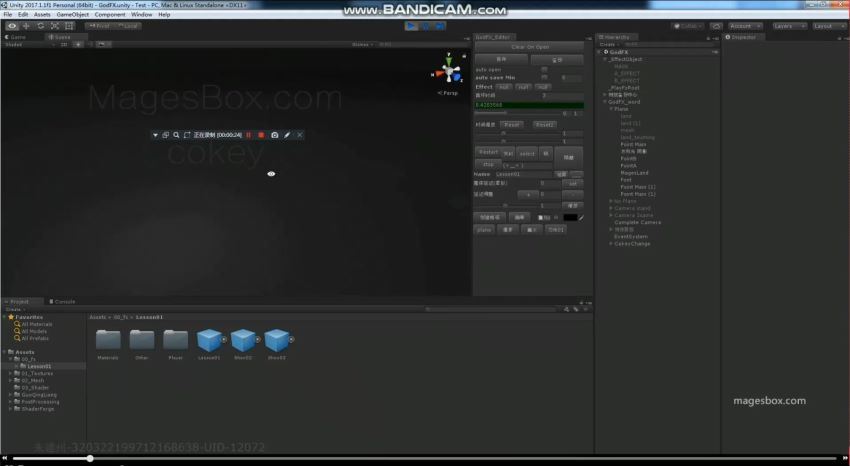Open the Shaded draw mode dropdown
The width and height of the screenshot is (850, 466).
(30, 44)
